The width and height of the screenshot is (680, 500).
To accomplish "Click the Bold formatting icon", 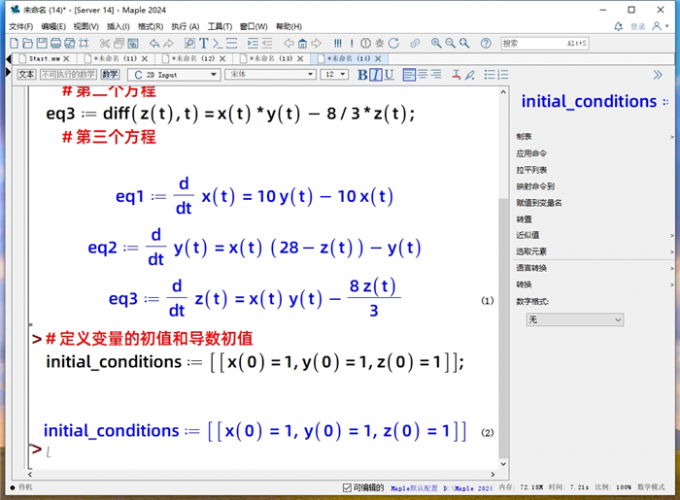I will 363,75.
